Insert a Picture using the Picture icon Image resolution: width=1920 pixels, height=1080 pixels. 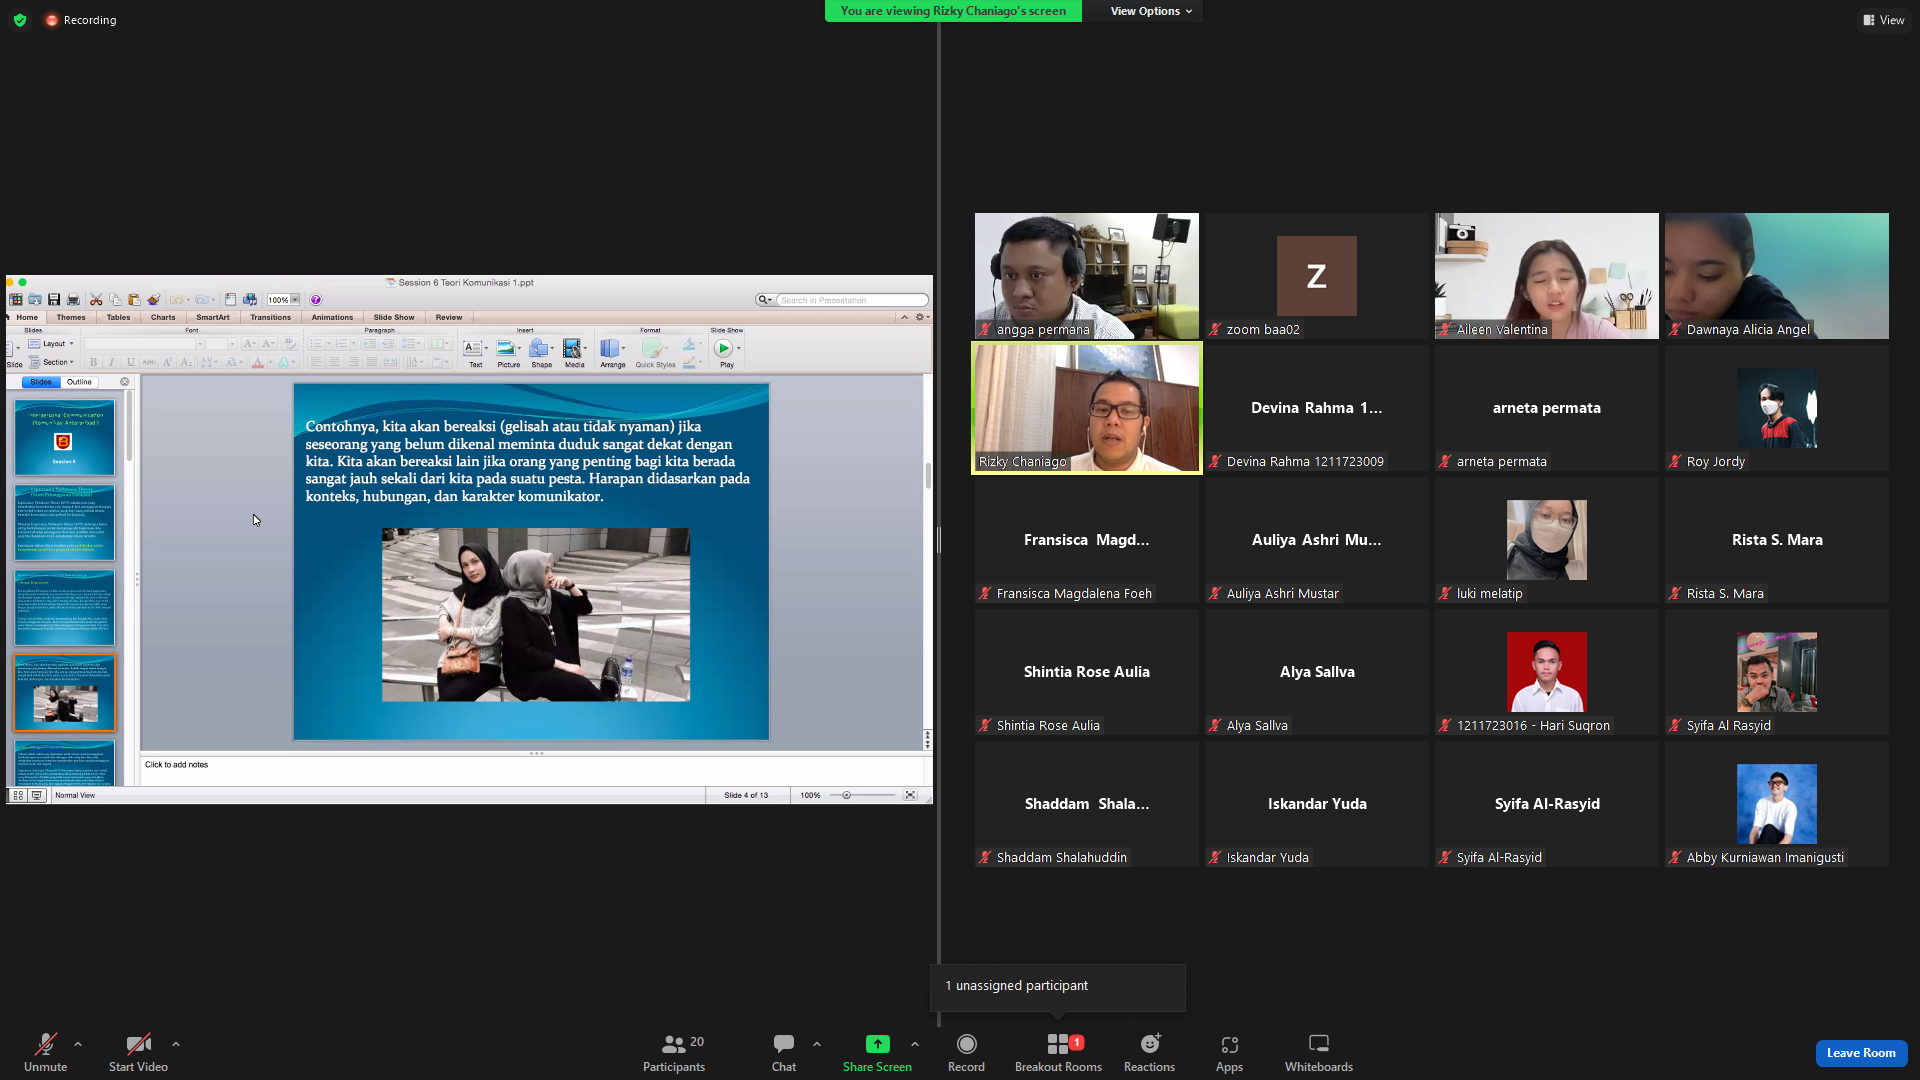tap(508, 353)
